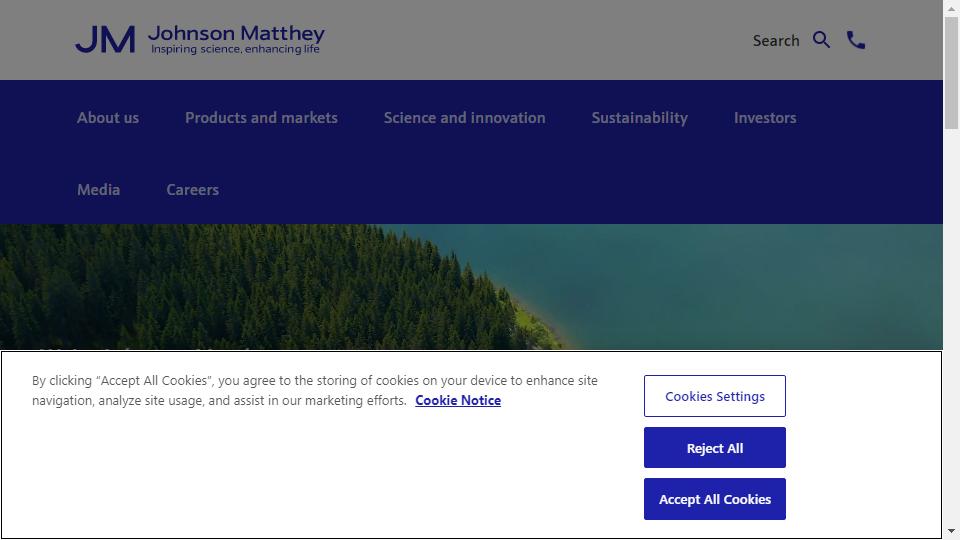This screenshot has height=540, width=960.
Task: Go to Science and innovation
Action: pyautogui.click(x=464, y=118)
